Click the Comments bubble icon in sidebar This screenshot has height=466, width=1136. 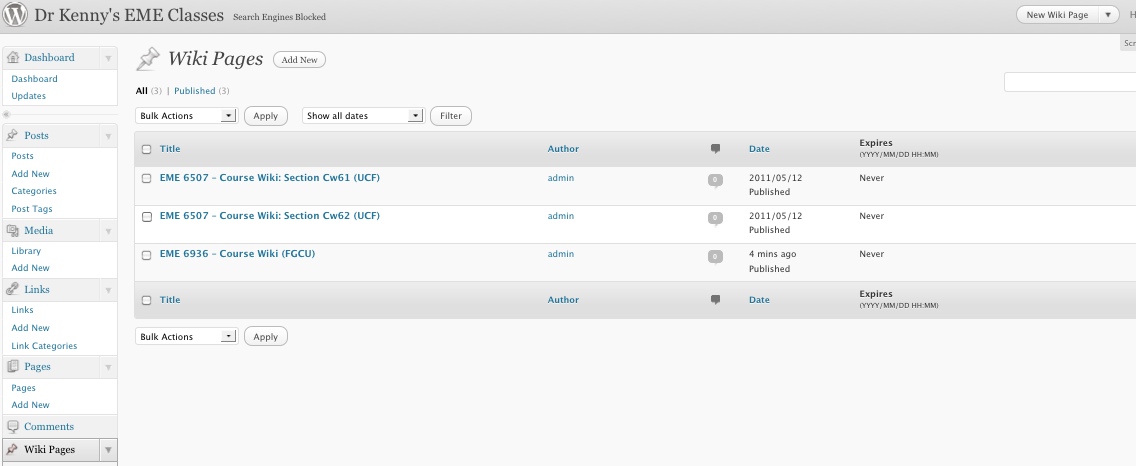tap(13, 427)
